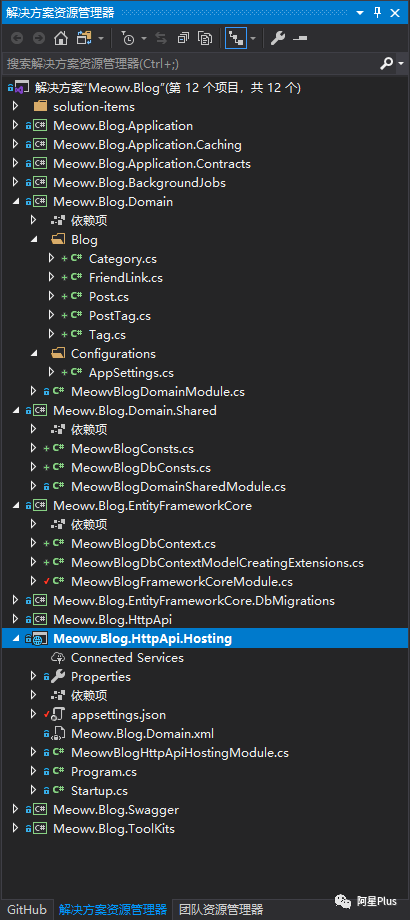Click the search magnifier icon
The height and width of the screenshot is (920, 410).
[387, 63]
